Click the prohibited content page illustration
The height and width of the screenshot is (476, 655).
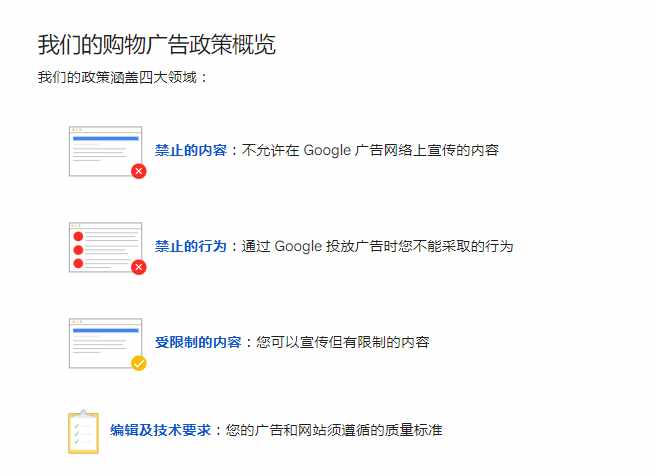(106, 151)
